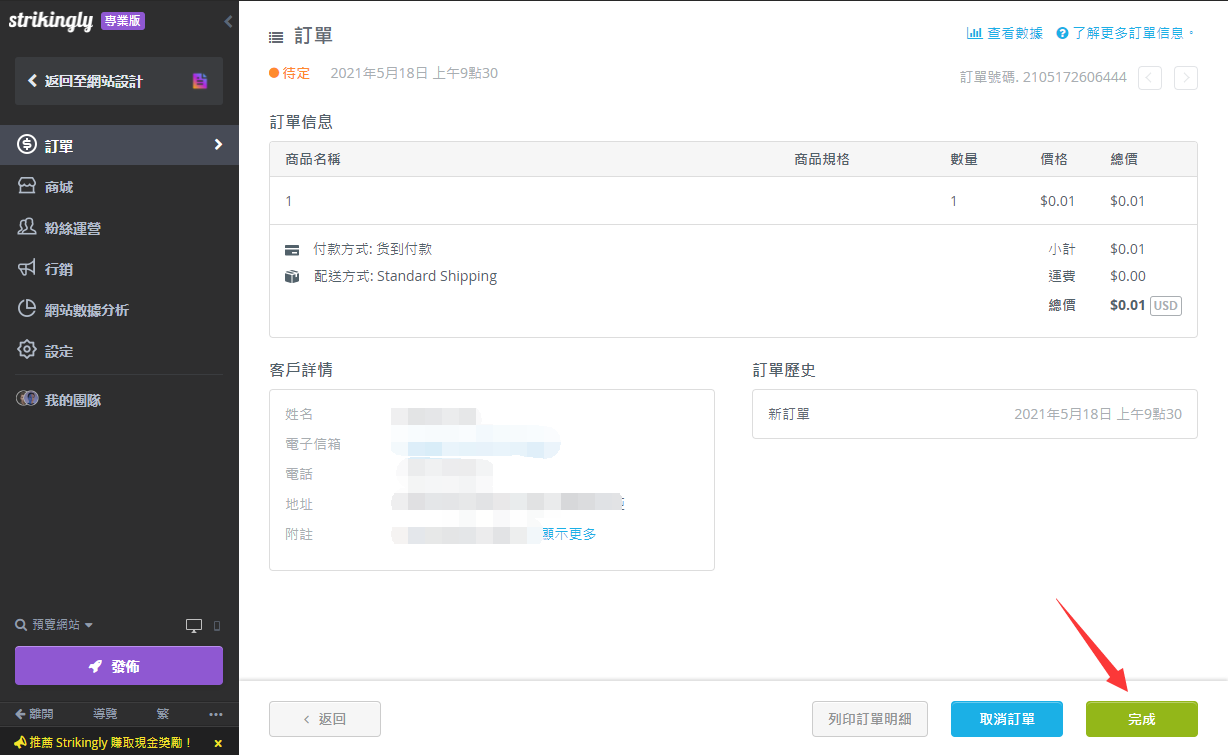Open the 預覽網站 dropdown
1228x755 pixels.
[x=54, y=625]
